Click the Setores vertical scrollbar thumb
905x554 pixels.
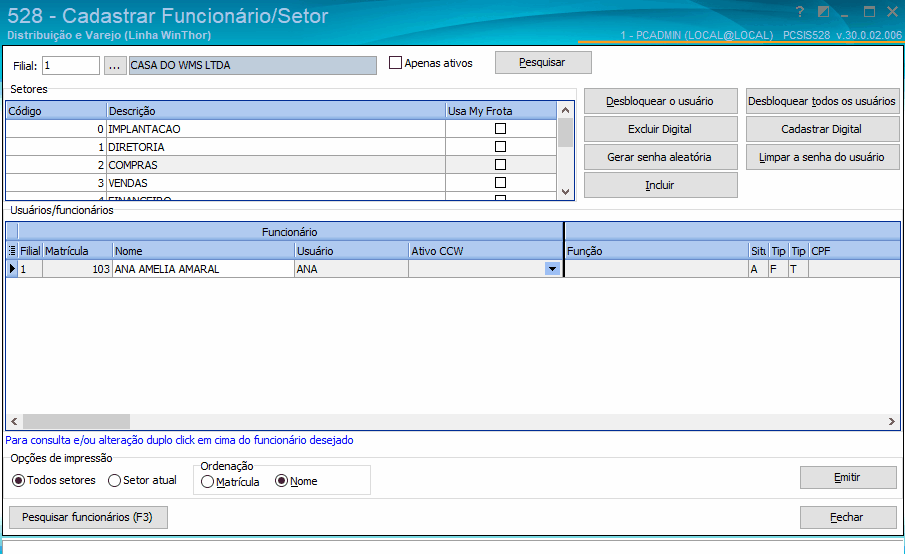click(566, 133)
